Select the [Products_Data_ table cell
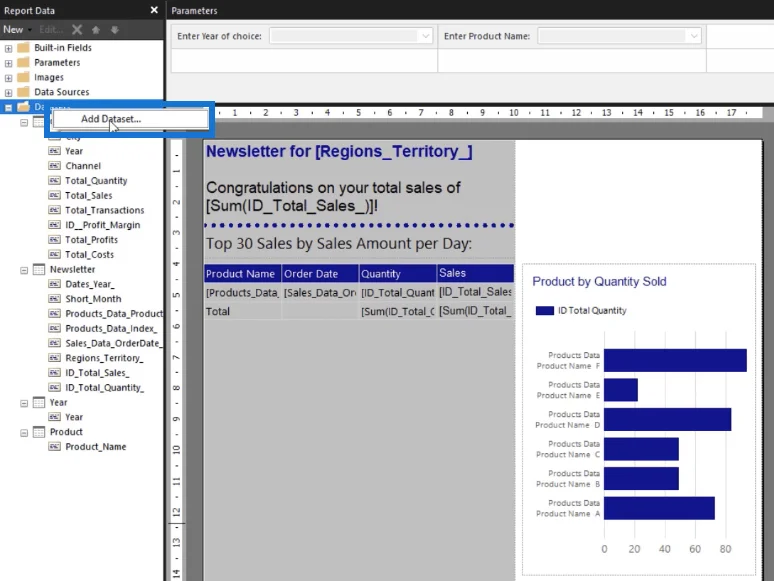Viewport: 774px width, 581px height. click(x=242, y=293)
